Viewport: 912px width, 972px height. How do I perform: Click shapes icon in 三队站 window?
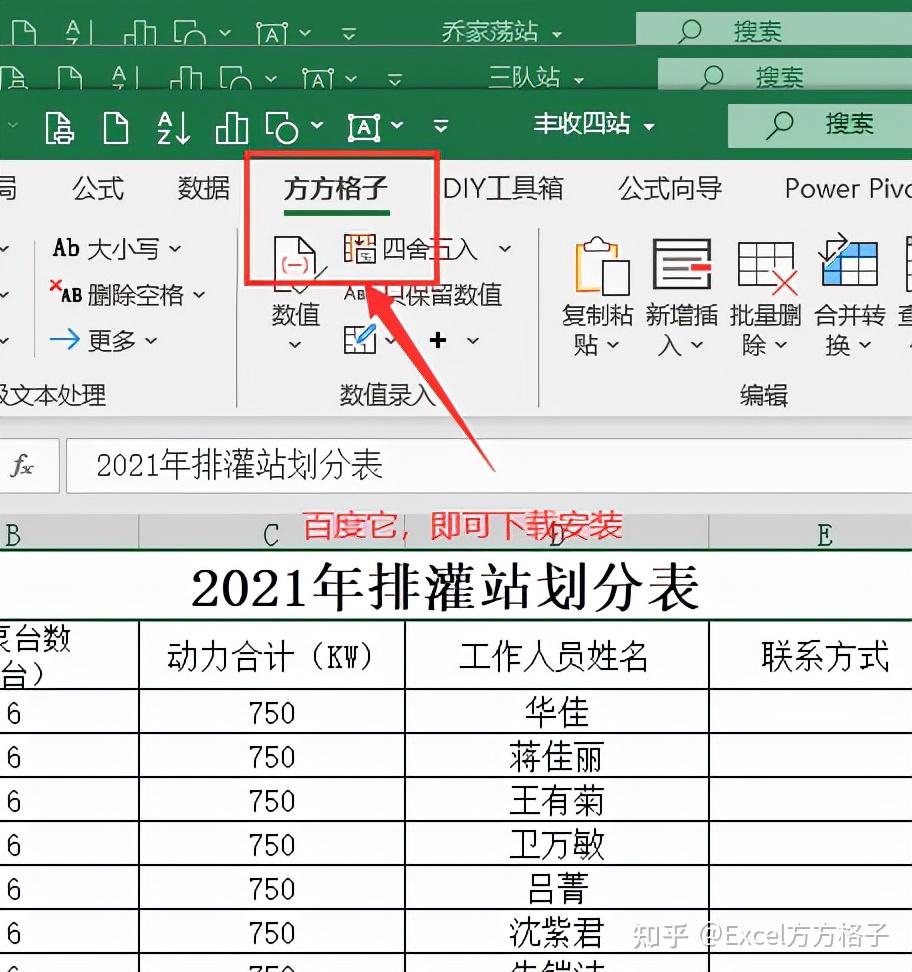pos(235,79)
